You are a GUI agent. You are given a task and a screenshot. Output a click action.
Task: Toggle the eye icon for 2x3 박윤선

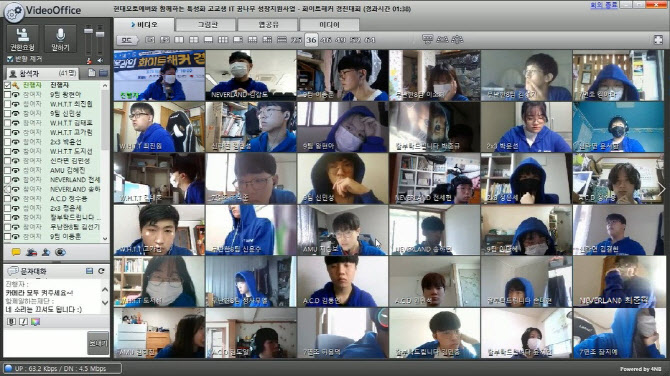(x=16, y=142)
